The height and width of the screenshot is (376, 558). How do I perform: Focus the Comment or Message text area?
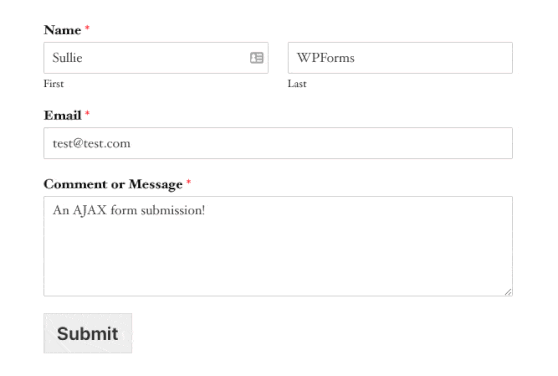pos(278,246)
